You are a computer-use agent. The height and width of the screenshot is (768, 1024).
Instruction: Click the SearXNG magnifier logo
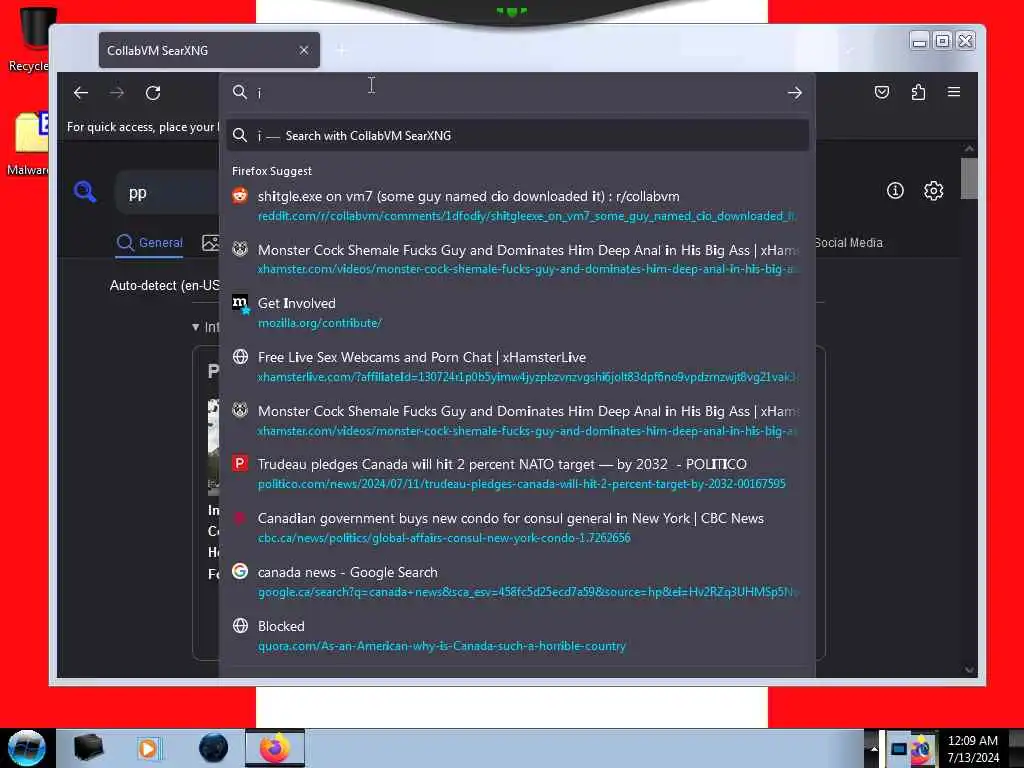85,191
